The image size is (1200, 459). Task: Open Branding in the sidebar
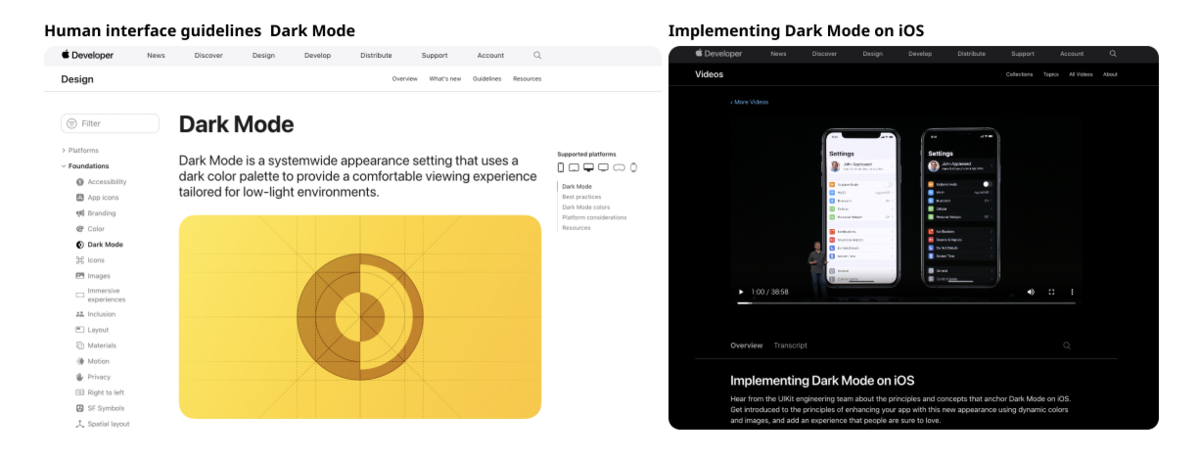click(x=96, y=213)
